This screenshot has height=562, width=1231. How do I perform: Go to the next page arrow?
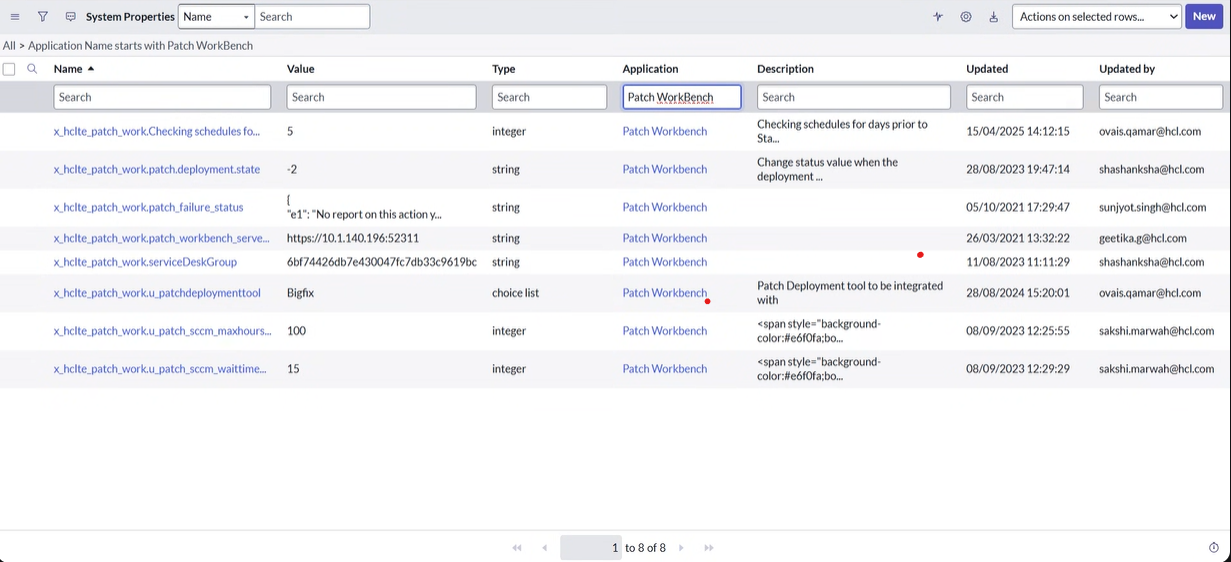point(681,548)
